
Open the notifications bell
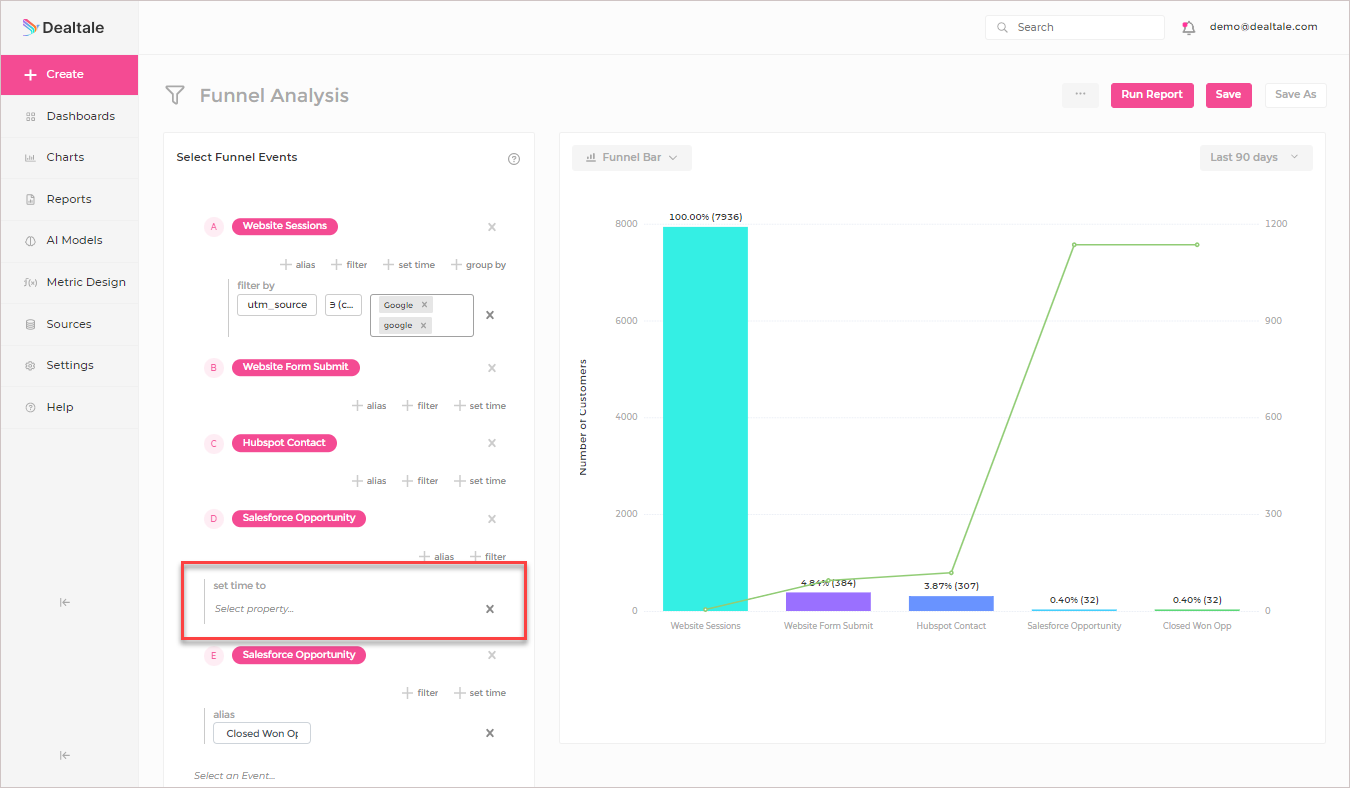pos(1188,28)
